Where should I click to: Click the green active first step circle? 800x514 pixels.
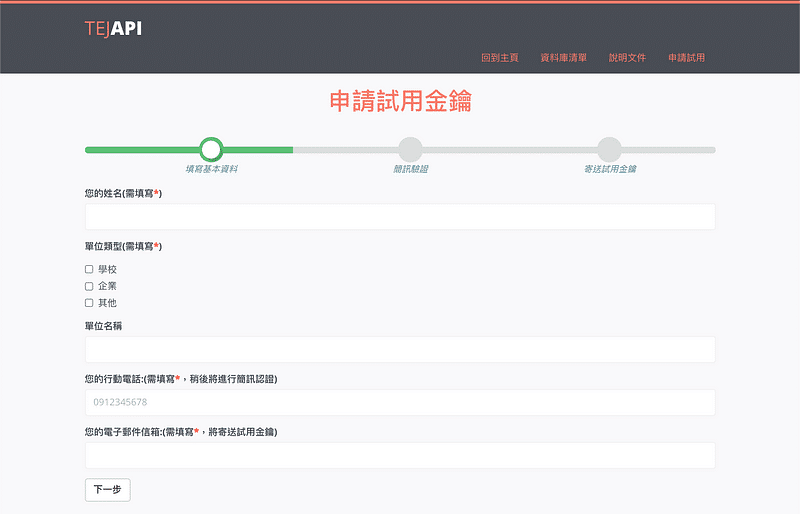point(211,149)
